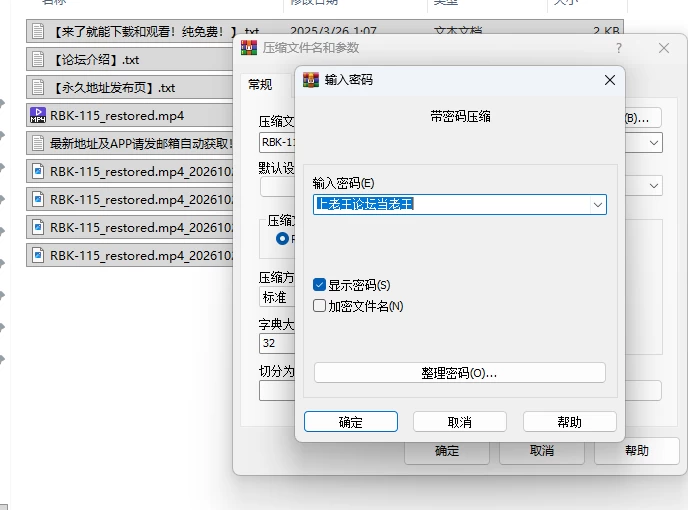This screenshot has width=688, height=510.
Task: Click 取消 in the password dialog
Action: pos(459,422)
